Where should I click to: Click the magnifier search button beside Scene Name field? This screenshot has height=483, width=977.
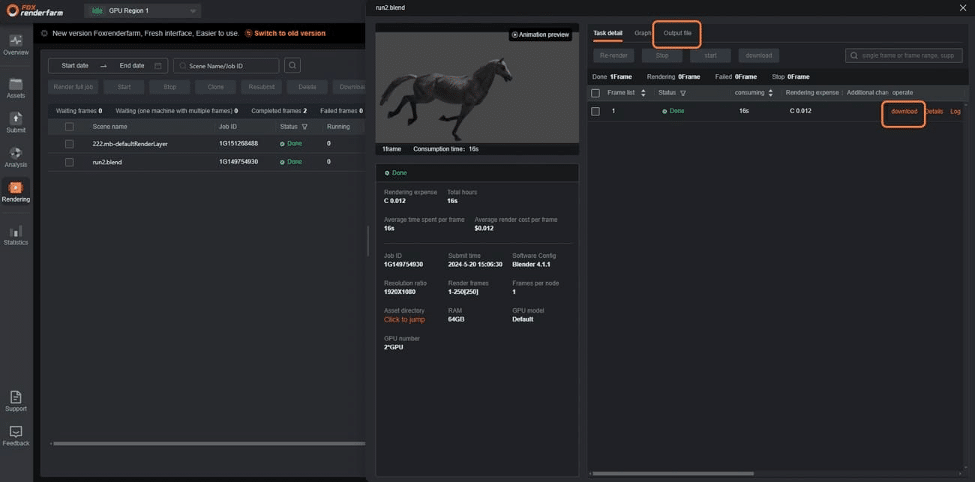[x=293, y=65]
